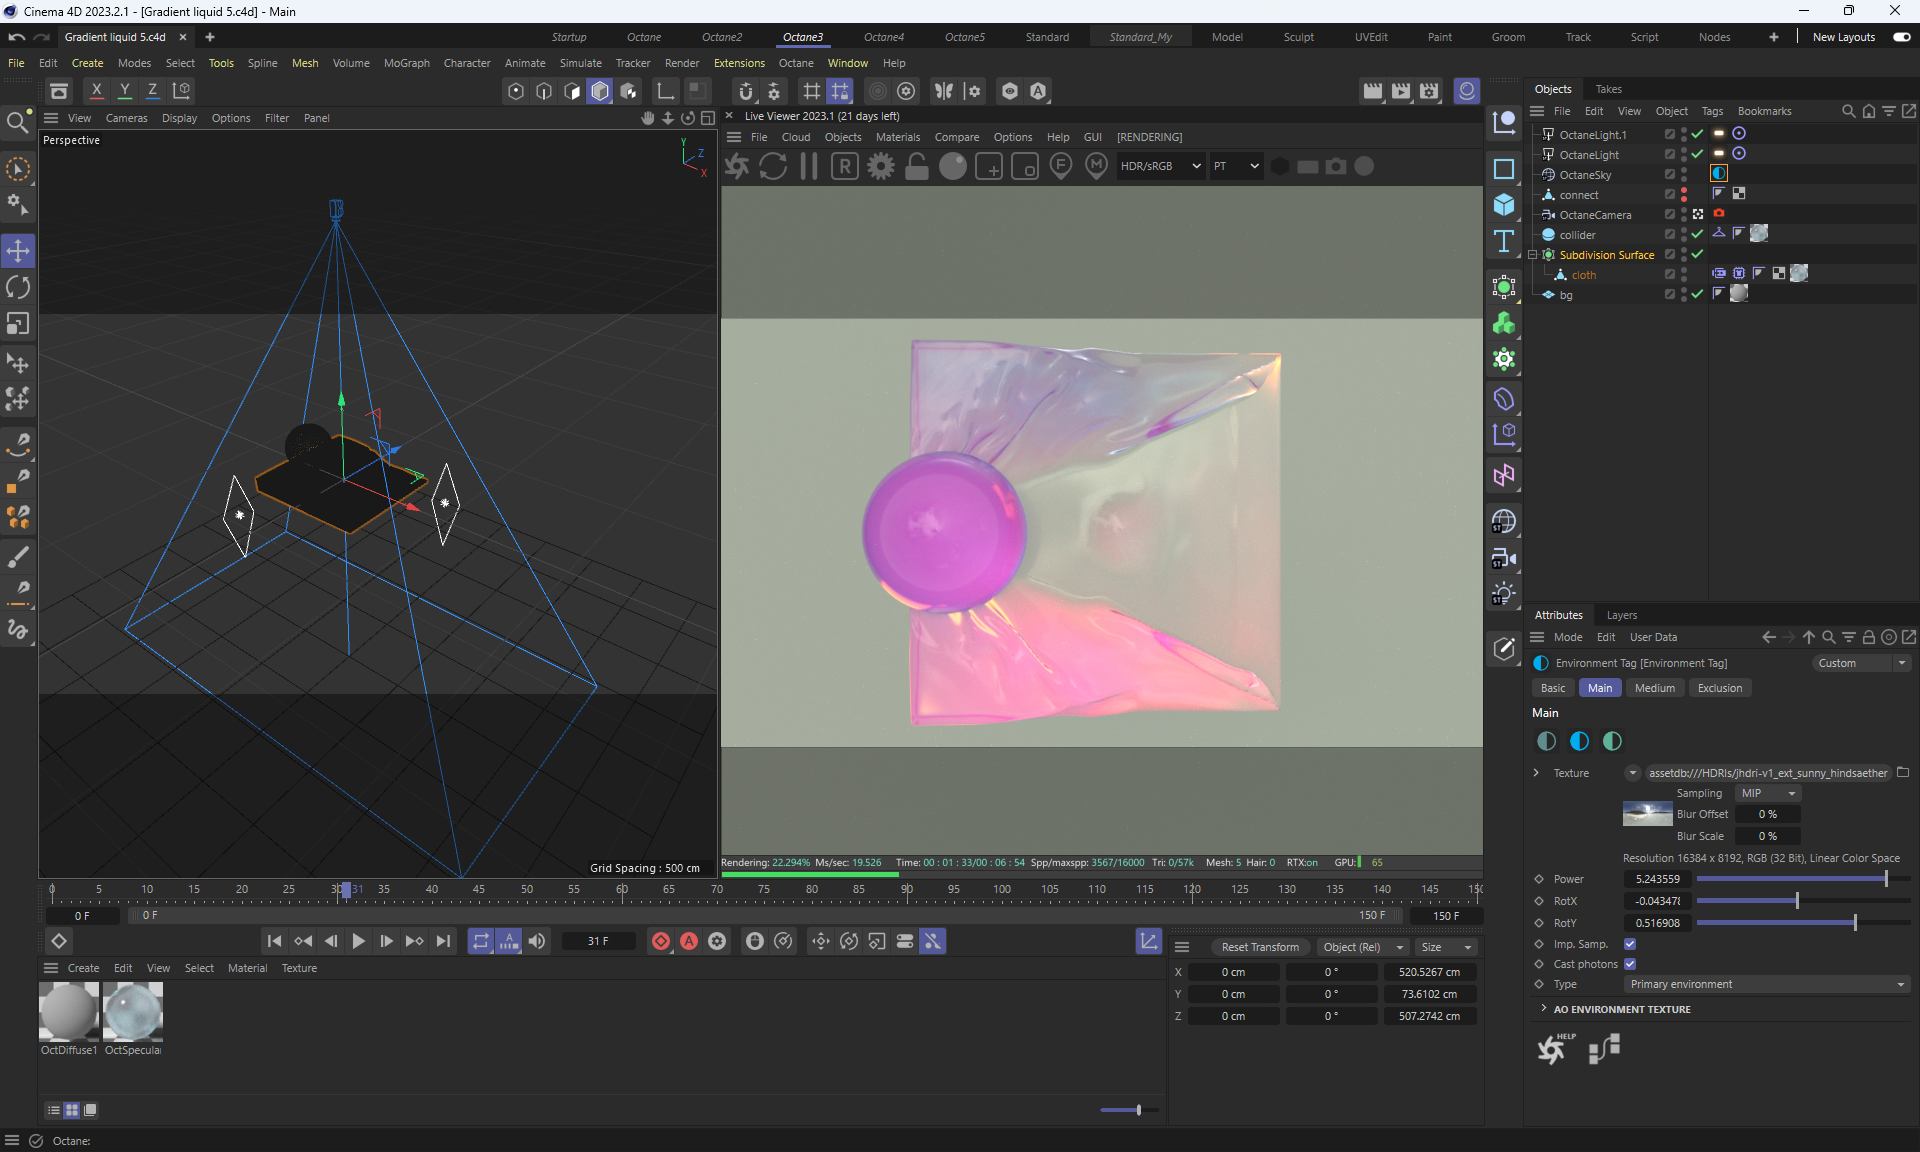The width and height of the screenshot is (1920, 1152).
Task: Open Octane settings gear in Live Viewer
Action: (x=881, y=166)
